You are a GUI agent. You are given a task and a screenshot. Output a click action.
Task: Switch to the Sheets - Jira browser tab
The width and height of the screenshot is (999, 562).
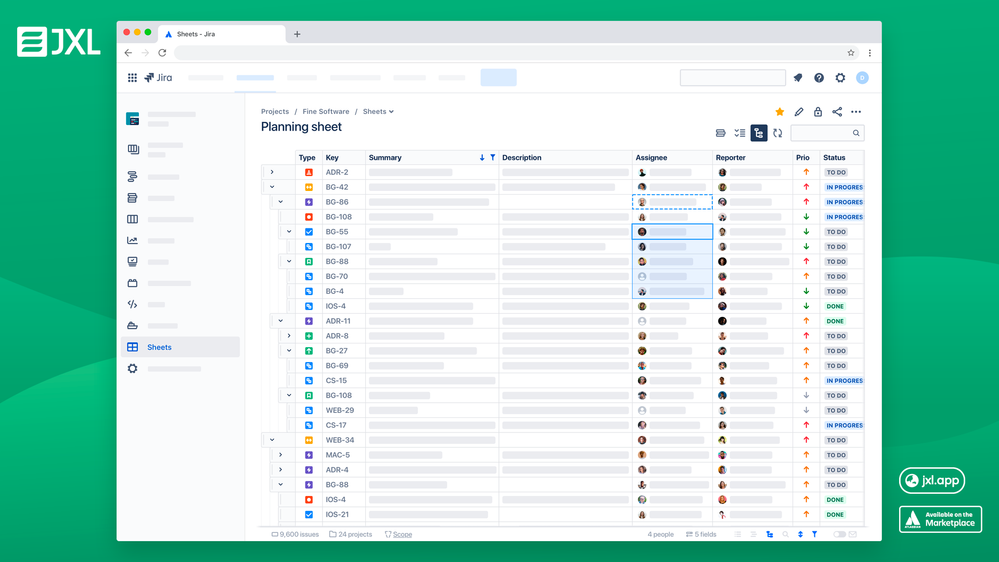point(220,34)
